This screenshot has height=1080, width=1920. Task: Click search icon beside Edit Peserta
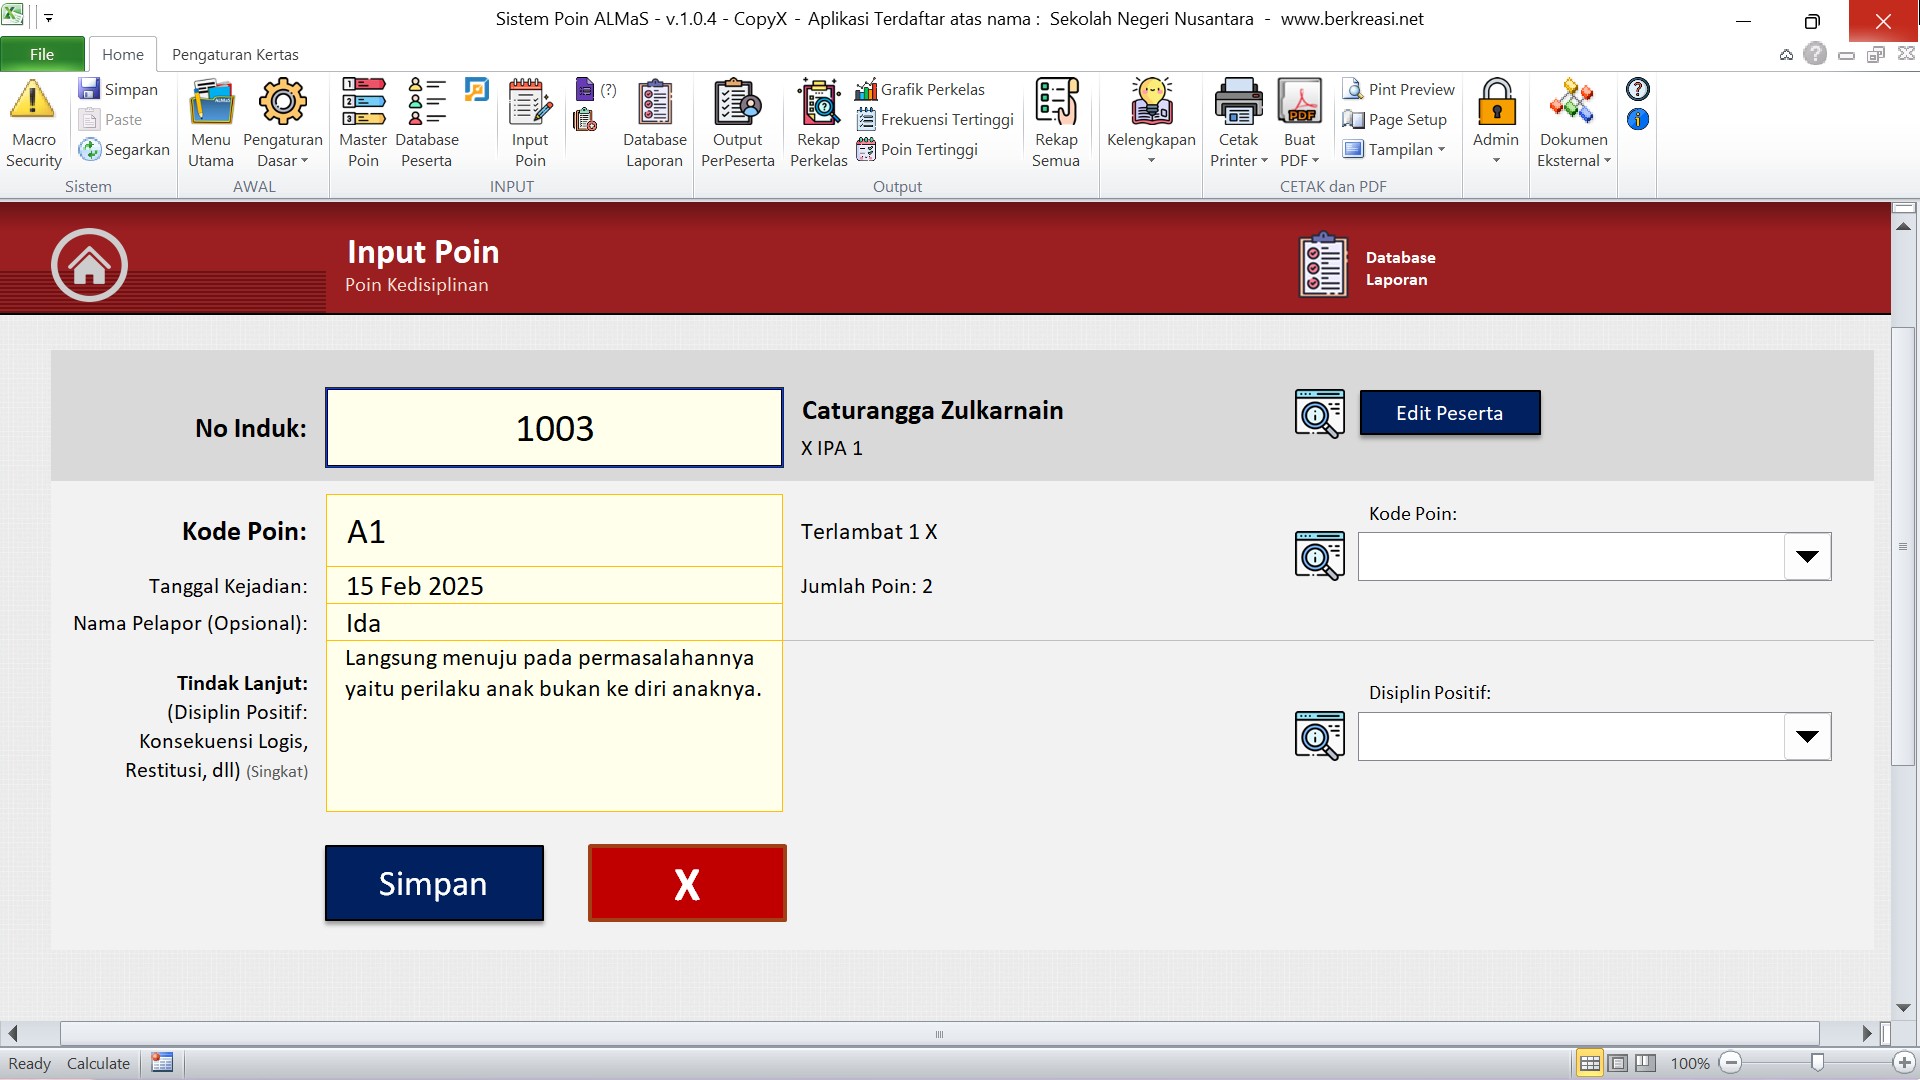(x=1319, y=413)
